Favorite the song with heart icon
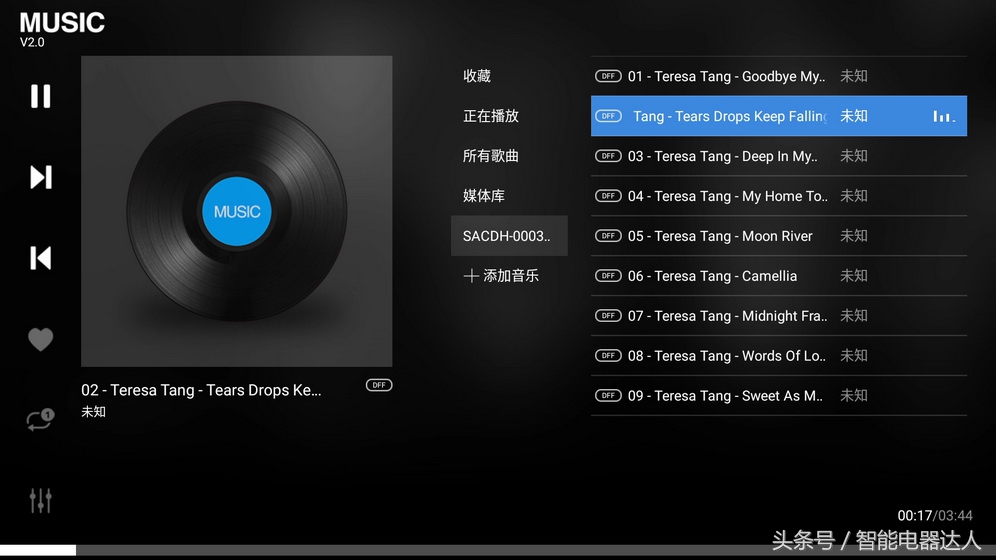Viewport: 996px width, 560px height. 41,339
